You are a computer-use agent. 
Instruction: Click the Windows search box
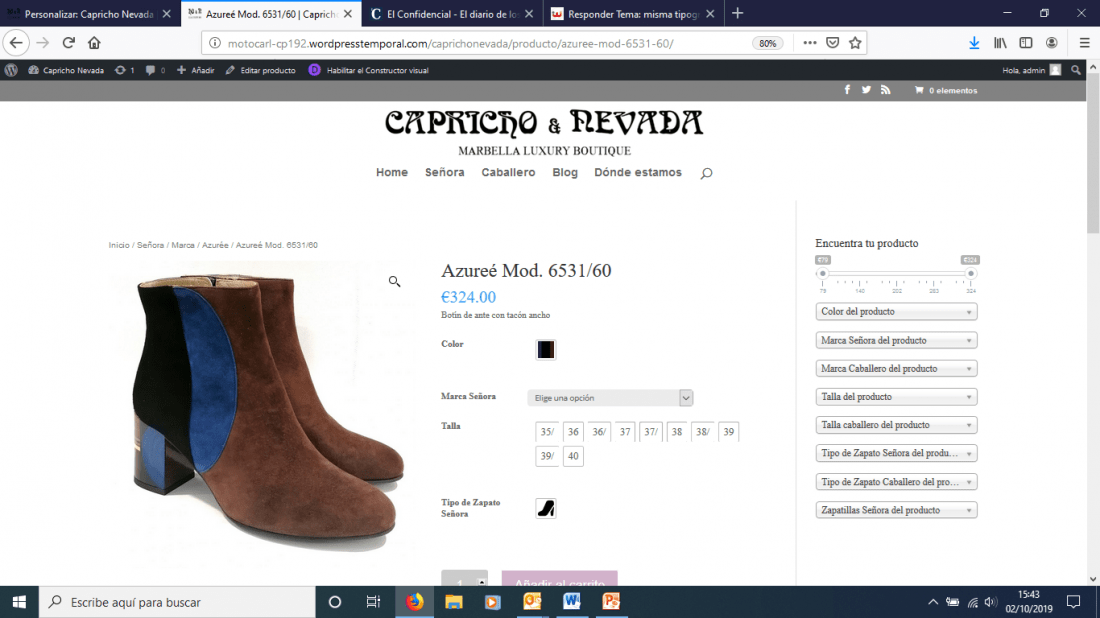[x=177, y=602]
